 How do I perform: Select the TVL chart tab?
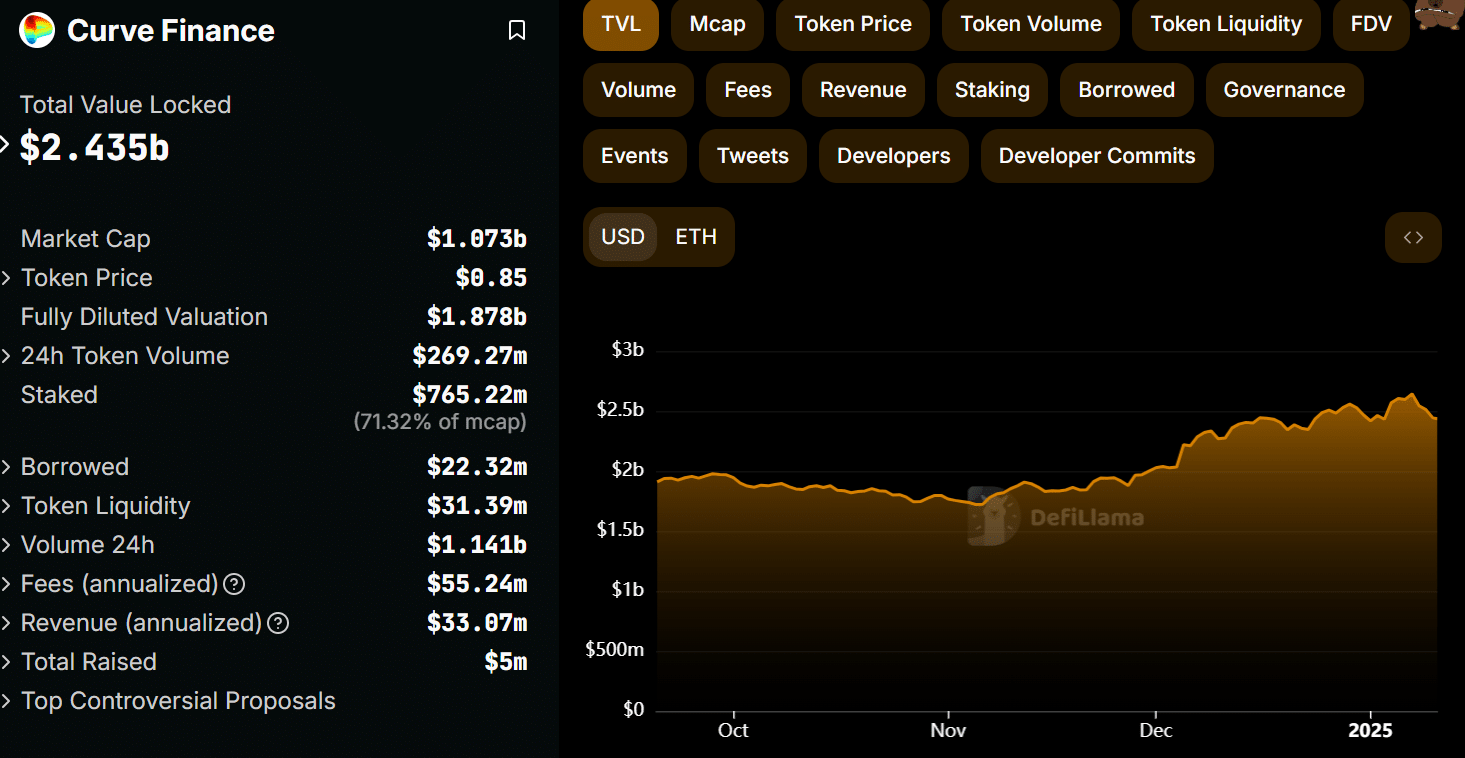pyautogui.click(x=620, y=24)
